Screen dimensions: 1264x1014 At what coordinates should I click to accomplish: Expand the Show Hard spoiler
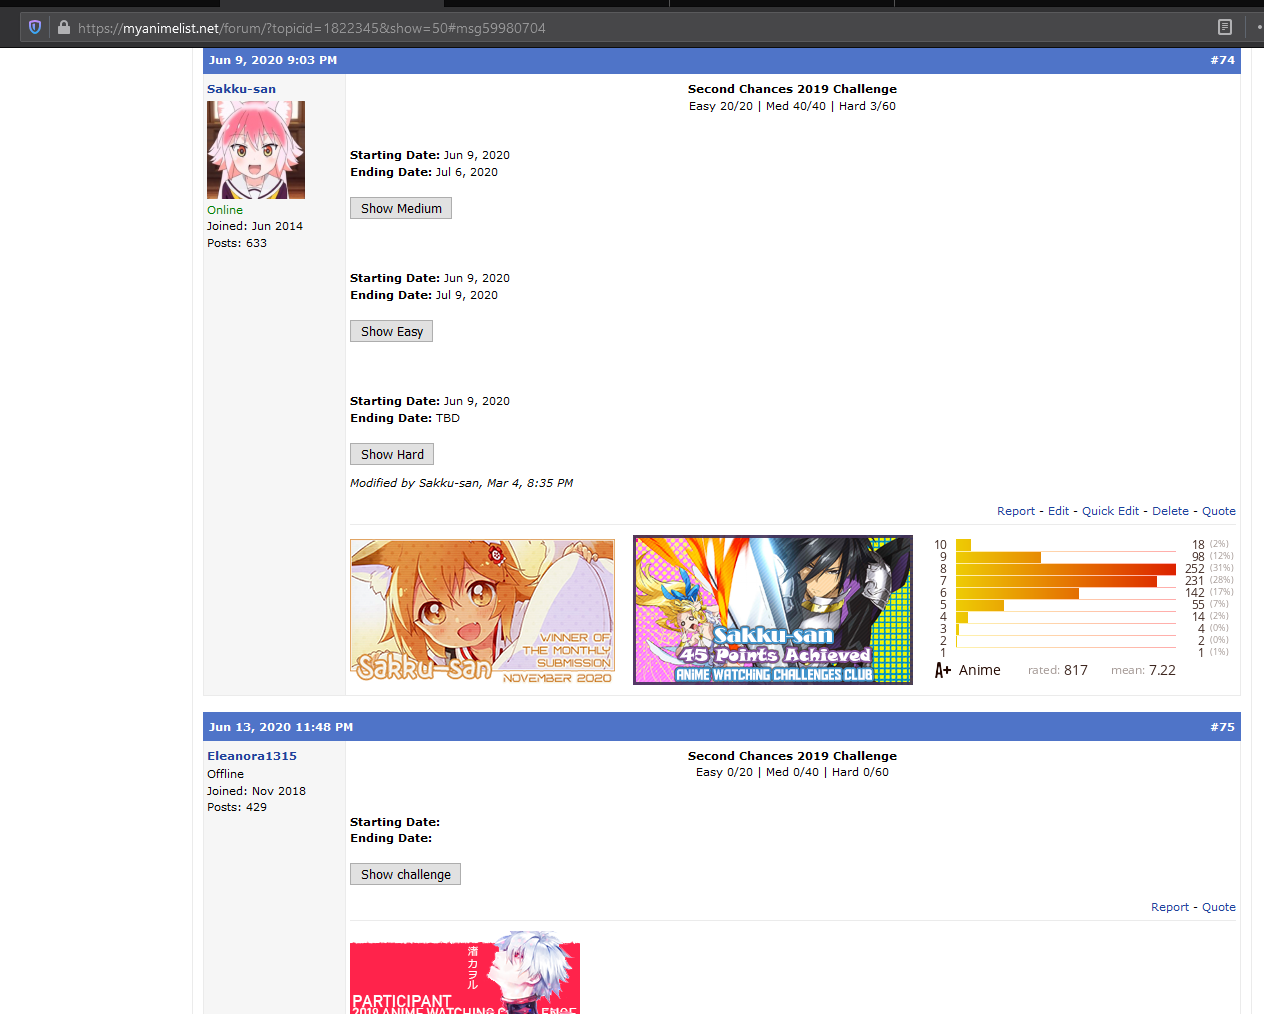click(392, 454)
